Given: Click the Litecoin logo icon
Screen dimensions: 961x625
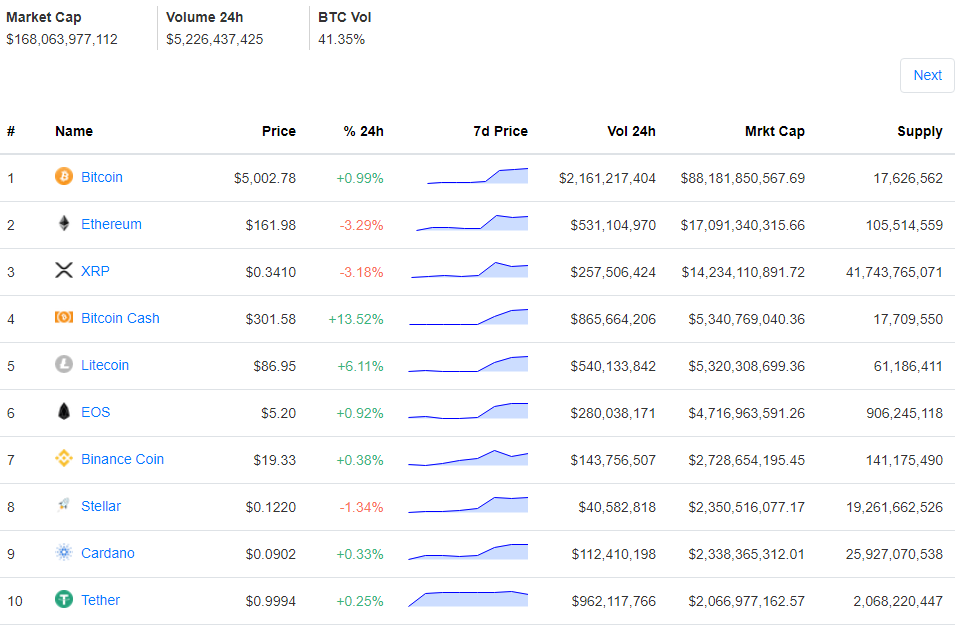Looking at the screenshot, I should (64, 365).
